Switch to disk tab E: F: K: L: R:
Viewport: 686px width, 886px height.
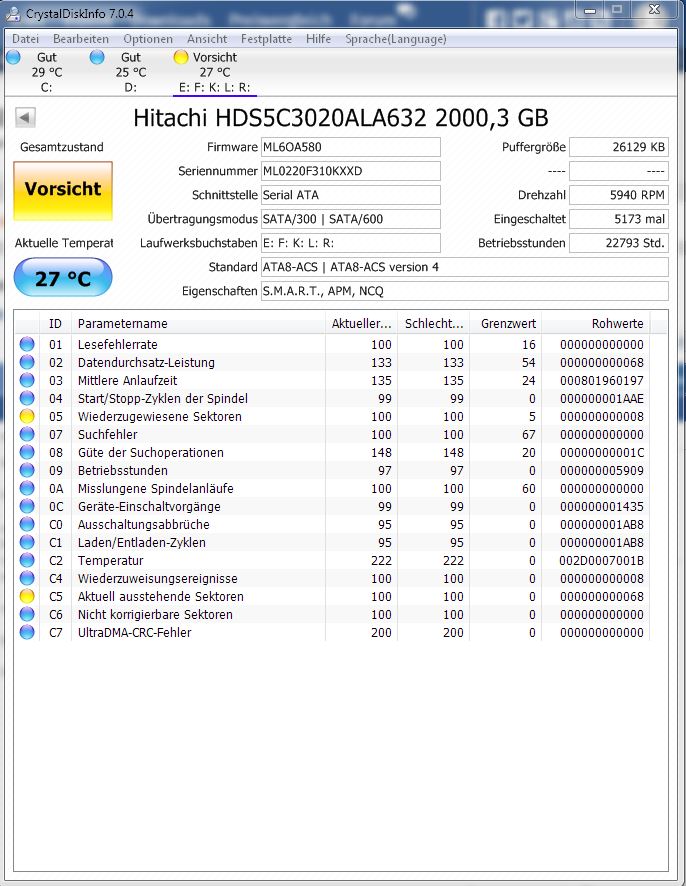point(215,72)
